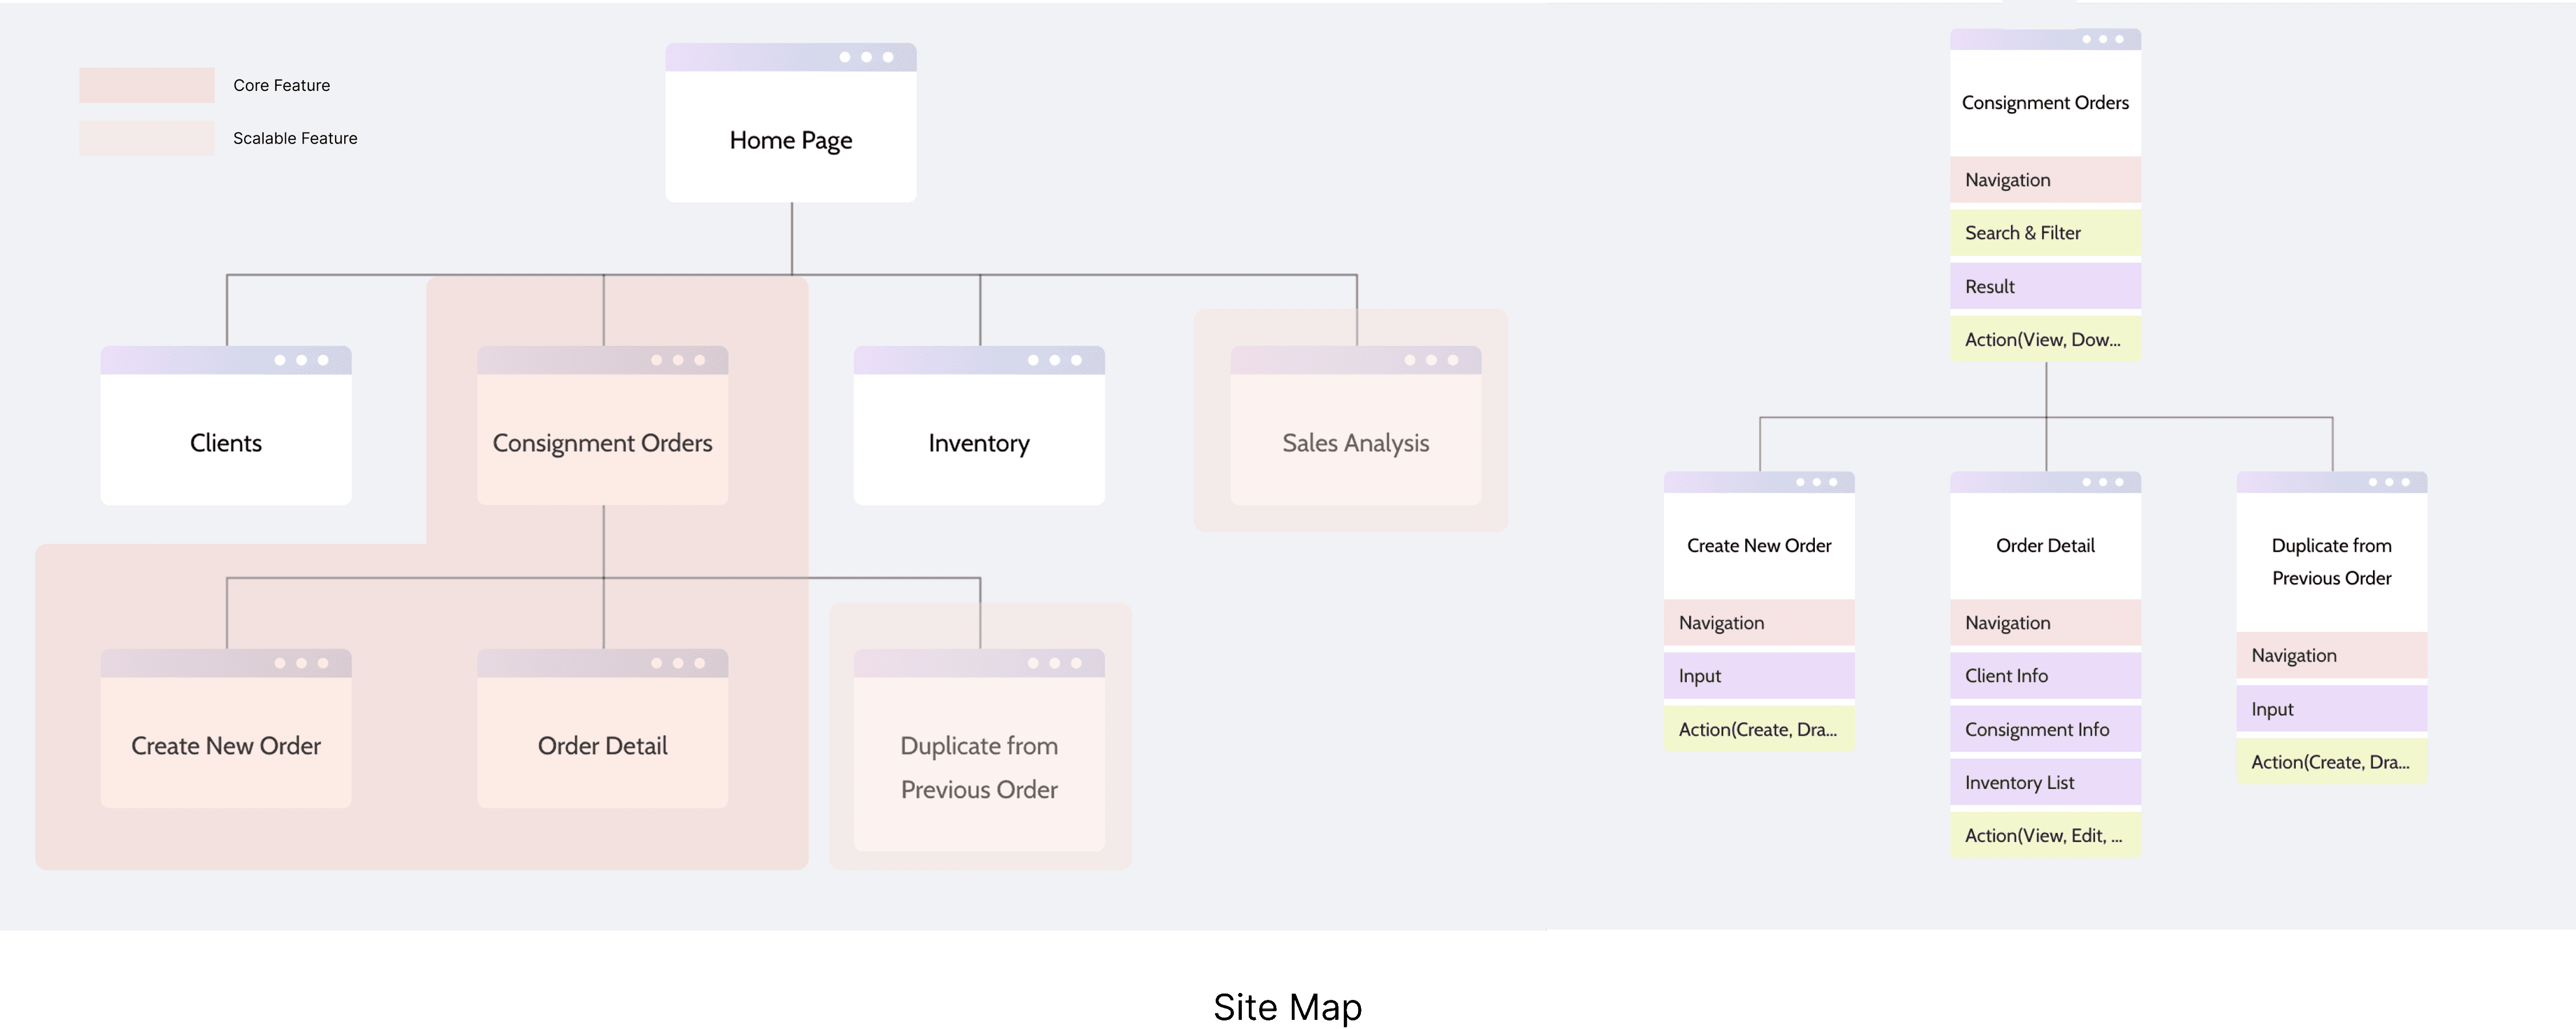The width and height of the screenshot is (2576, 1029).
Task: Click Result row under Consignment Orders
Action: [2044, 286]
